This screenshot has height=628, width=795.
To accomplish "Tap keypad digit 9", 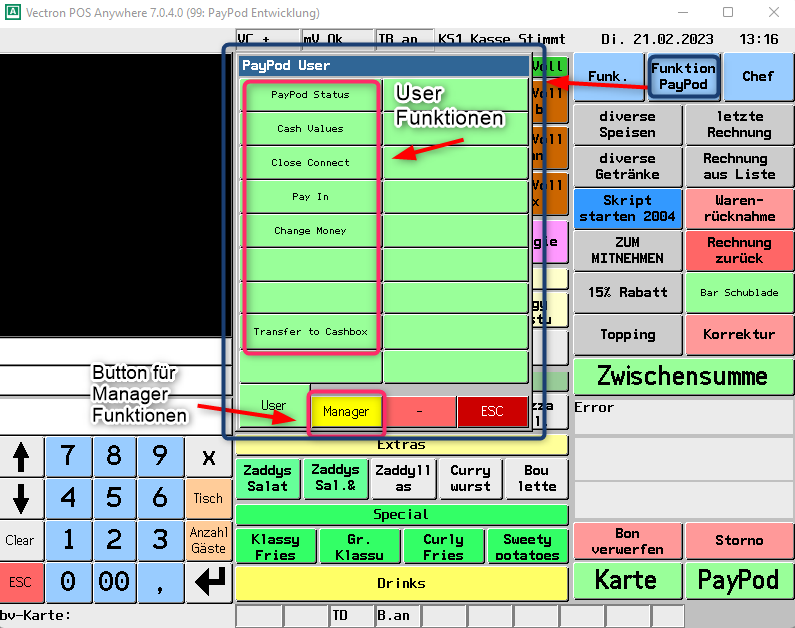I will 160,457.
